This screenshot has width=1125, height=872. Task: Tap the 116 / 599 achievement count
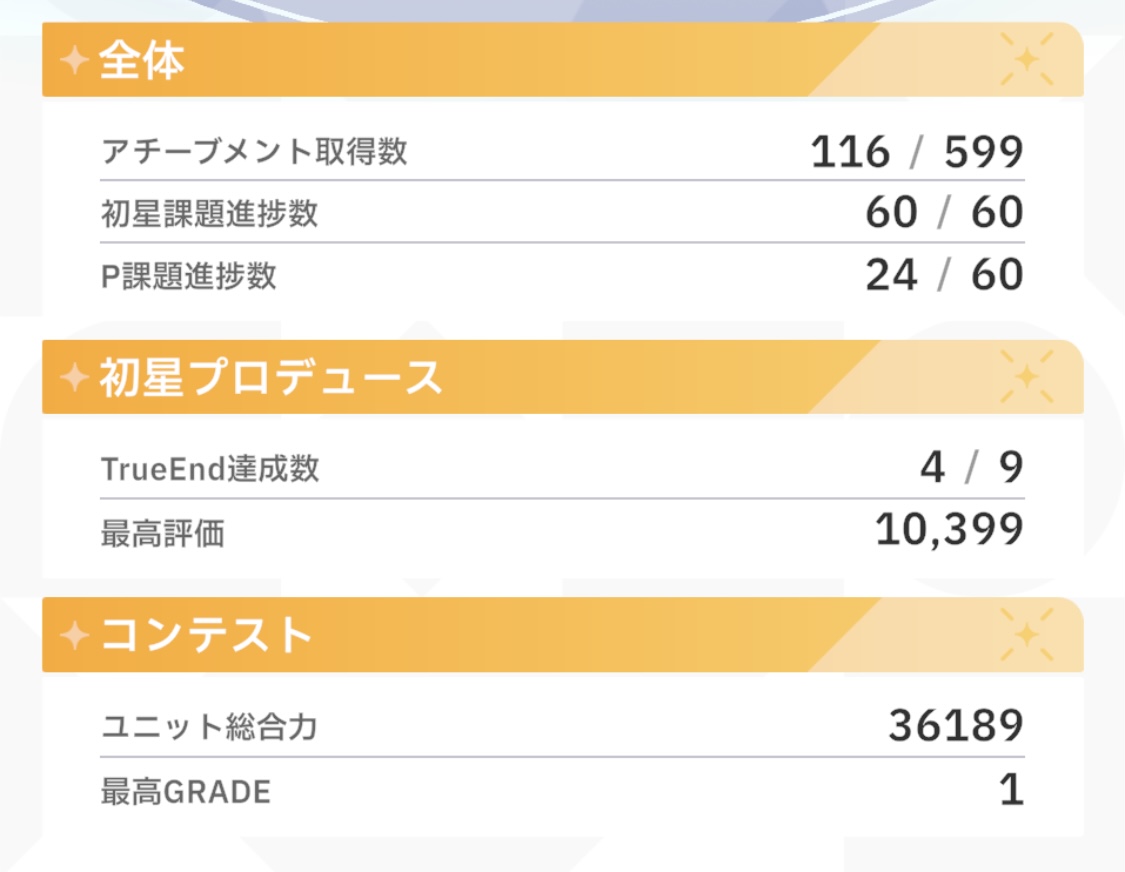coord(916,152)
